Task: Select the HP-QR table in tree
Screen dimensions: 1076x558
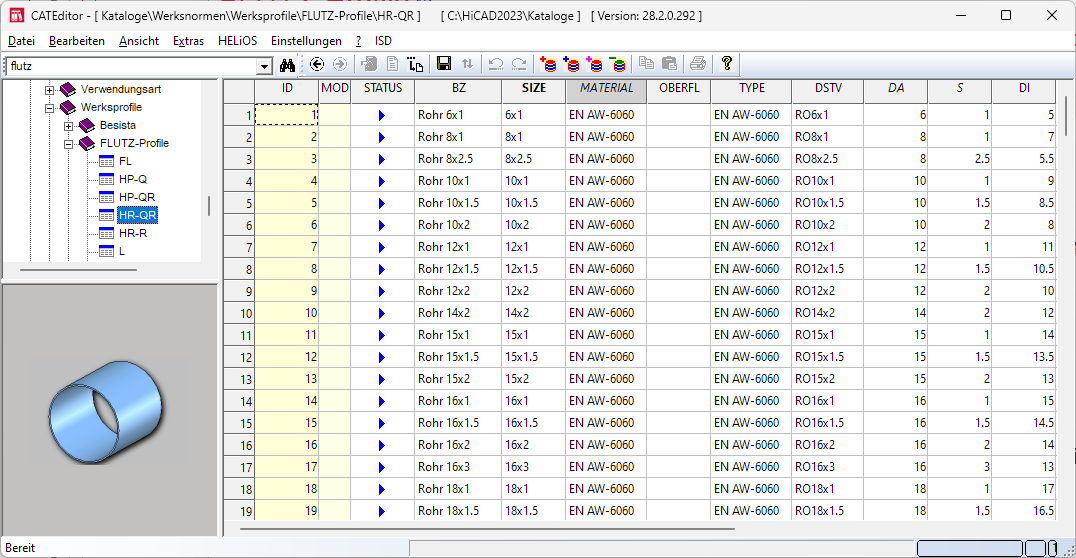Action: click(137, 197)
